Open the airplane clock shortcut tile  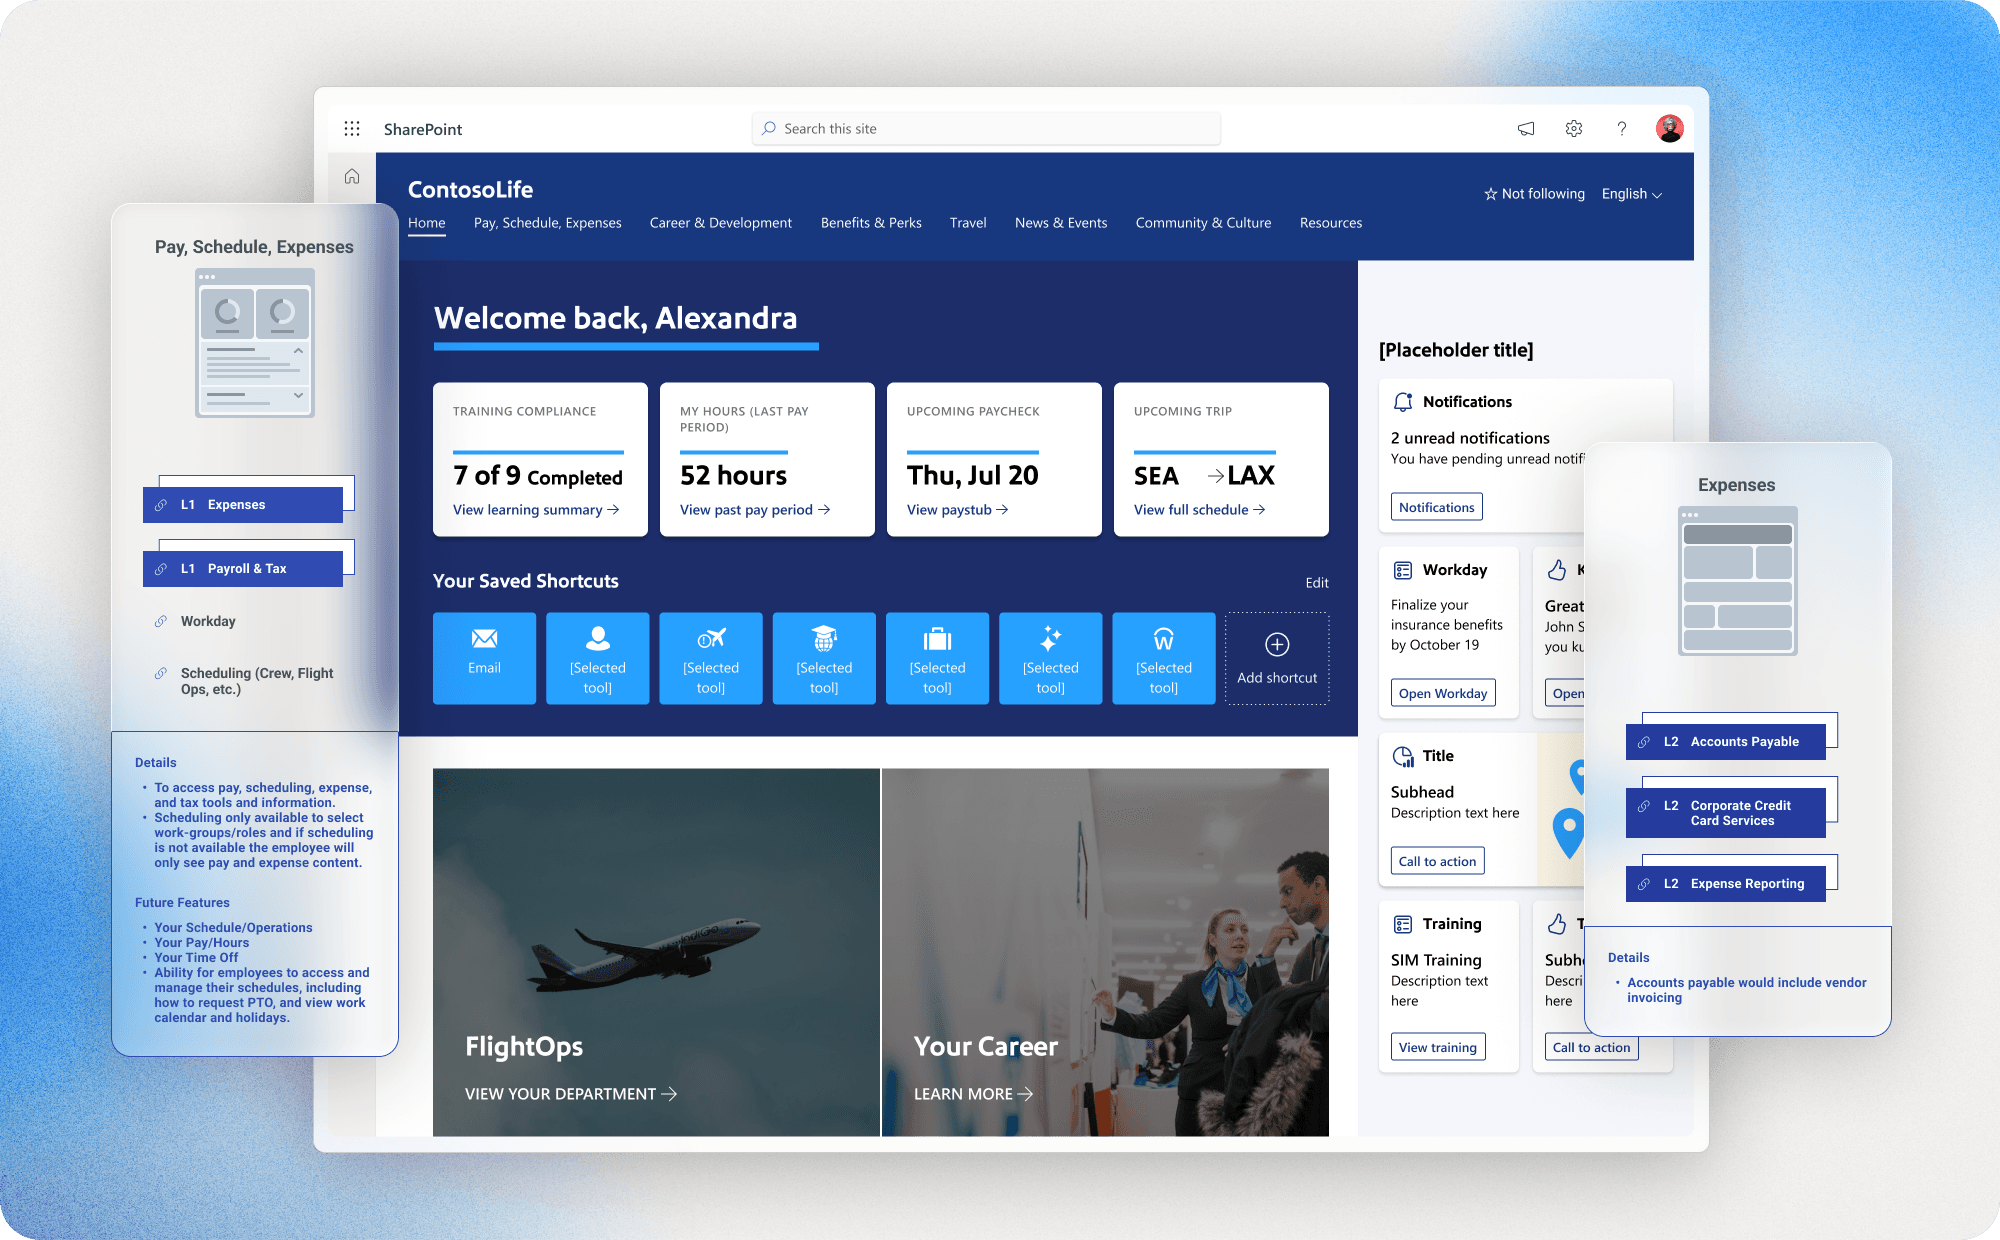click(x=710, y=658)
